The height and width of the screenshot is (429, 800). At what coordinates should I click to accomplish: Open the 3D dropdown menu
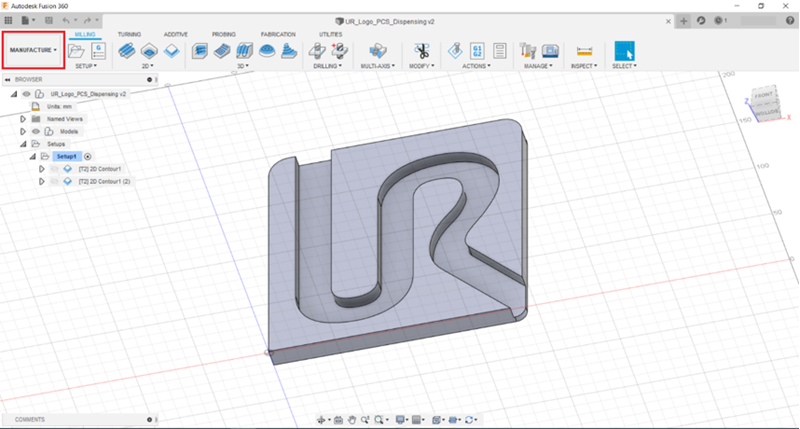point(243,66)
